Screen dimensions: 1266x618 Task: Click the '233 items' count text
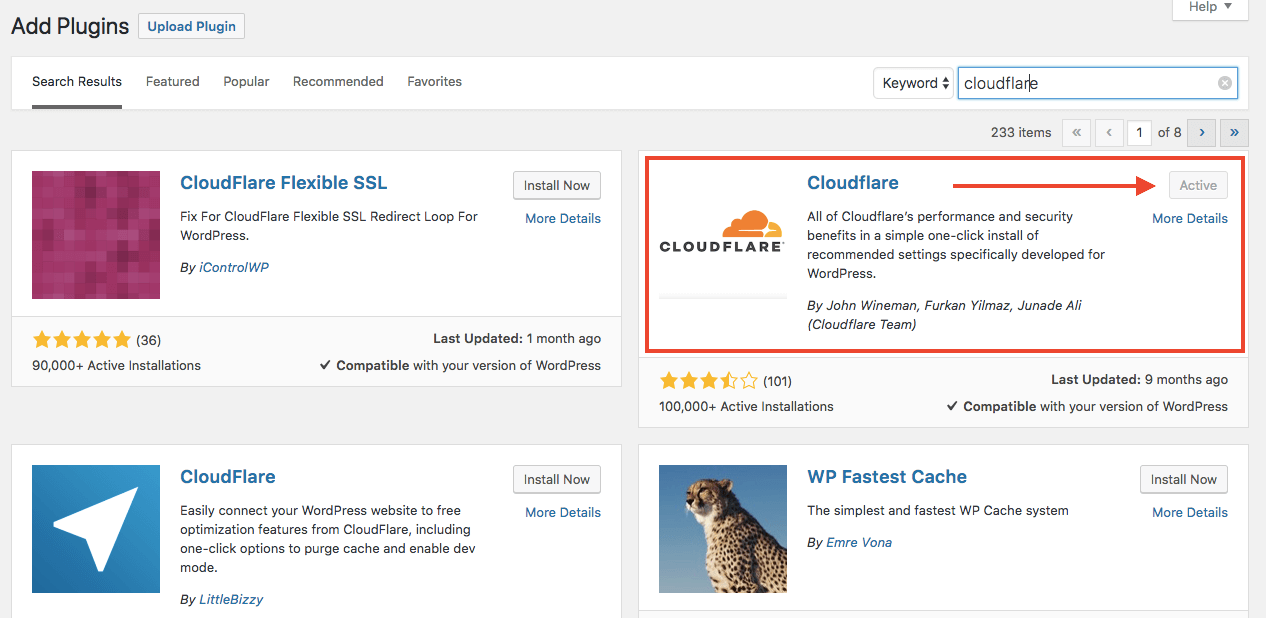pyautogui.click(x=1021, y=132)
